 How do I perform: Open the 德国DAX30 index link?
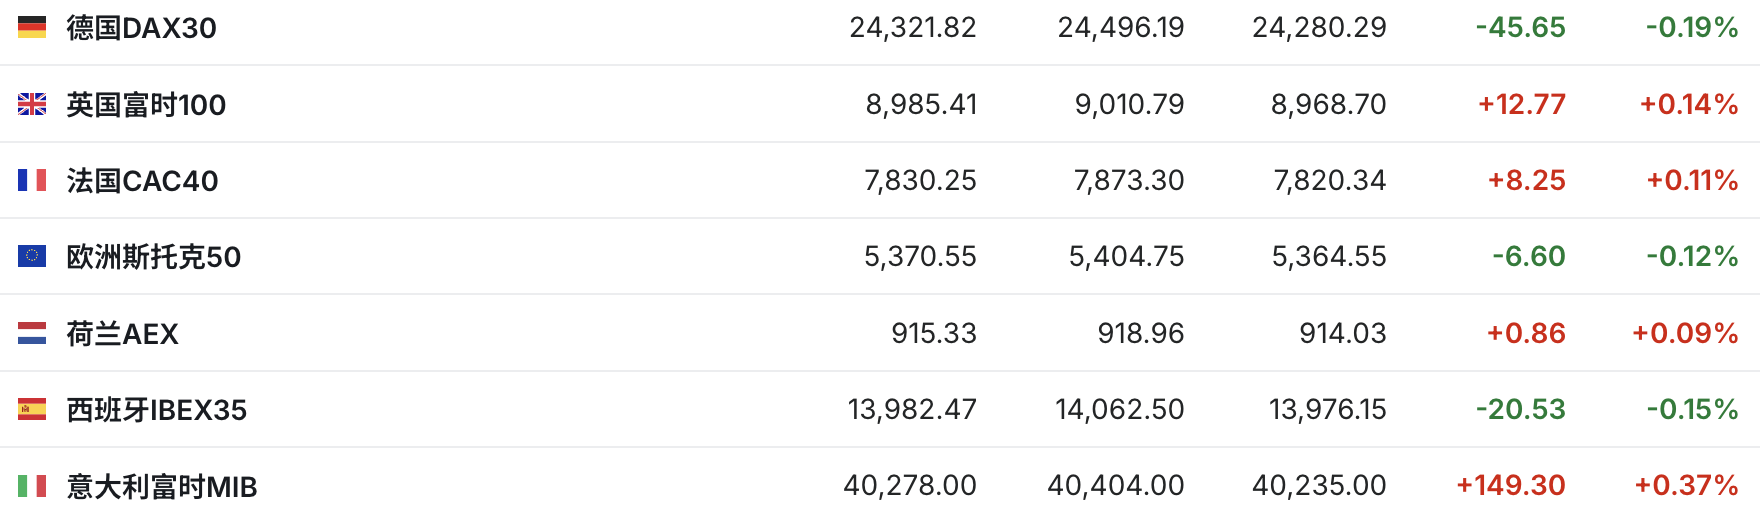[x=141, y=28]
